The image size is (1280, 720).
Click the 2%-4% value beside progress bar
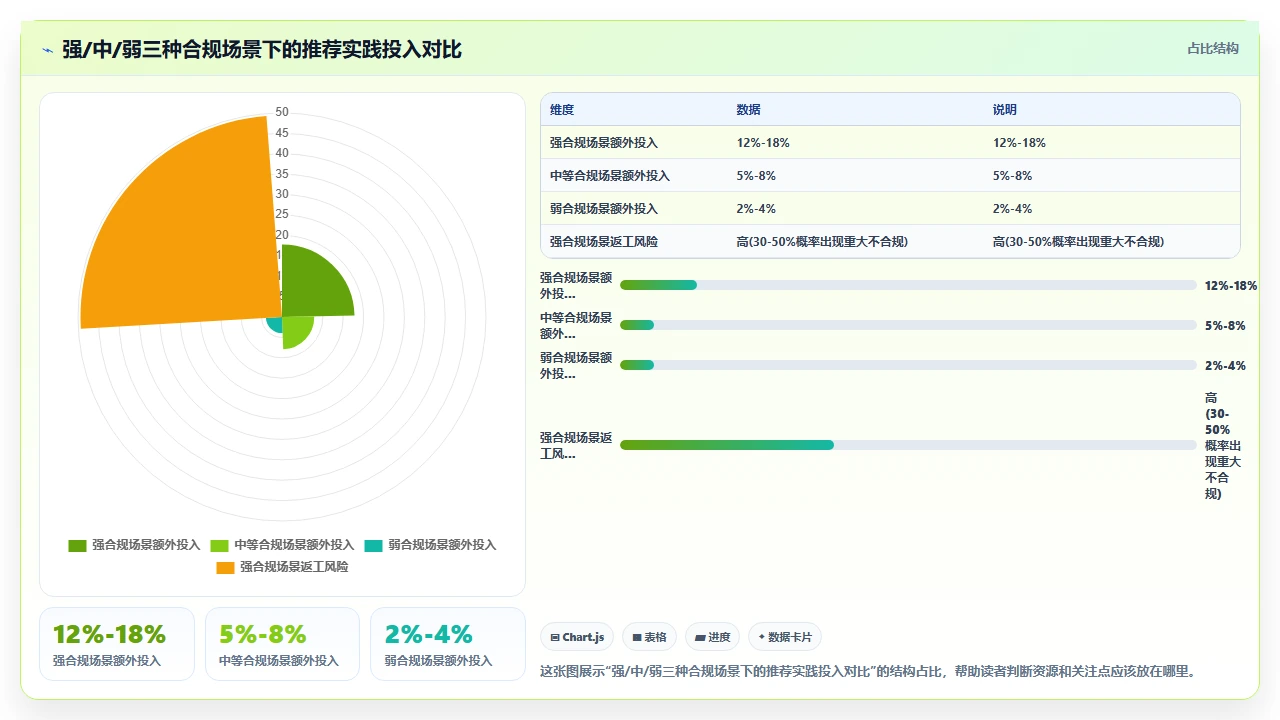pos(1225,365)
